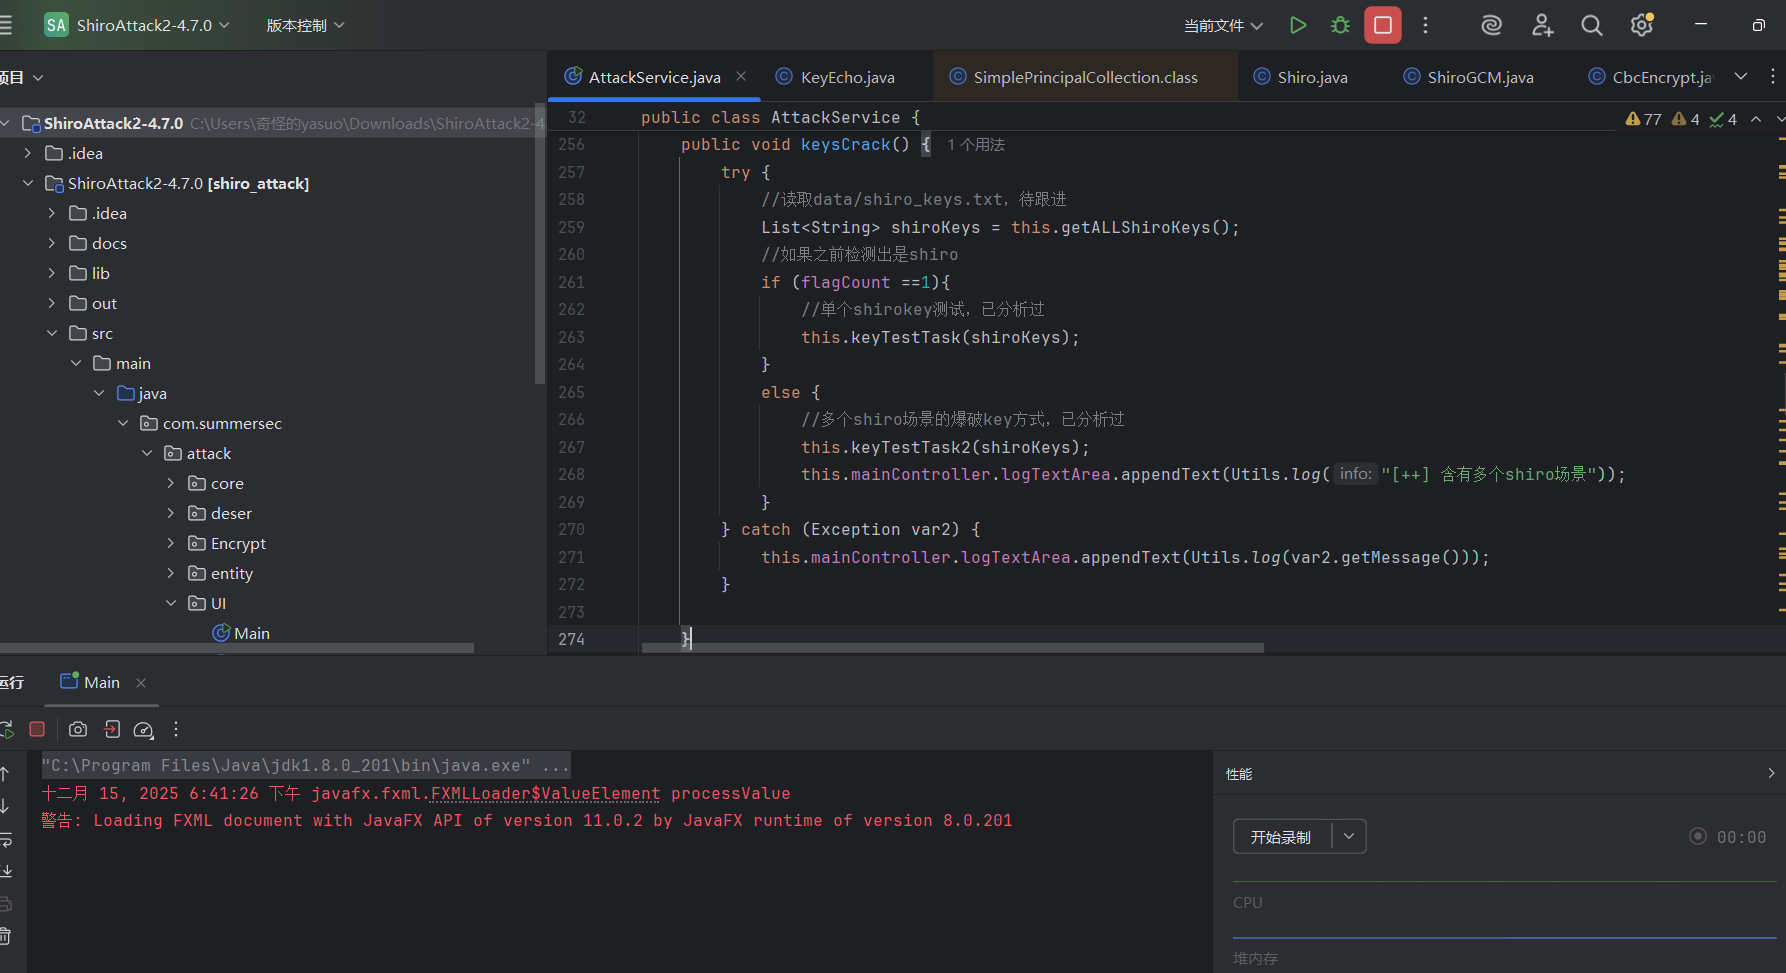
Task: Open the dropdown arrow beside 开始录制
Action: click(x=1349, y=836)
